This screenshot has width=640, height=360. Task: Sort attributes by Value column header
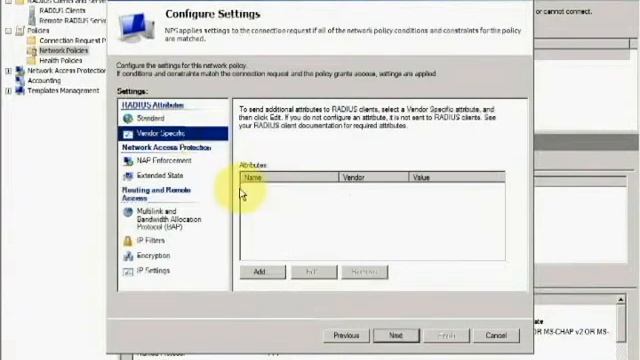click(457, 178)
